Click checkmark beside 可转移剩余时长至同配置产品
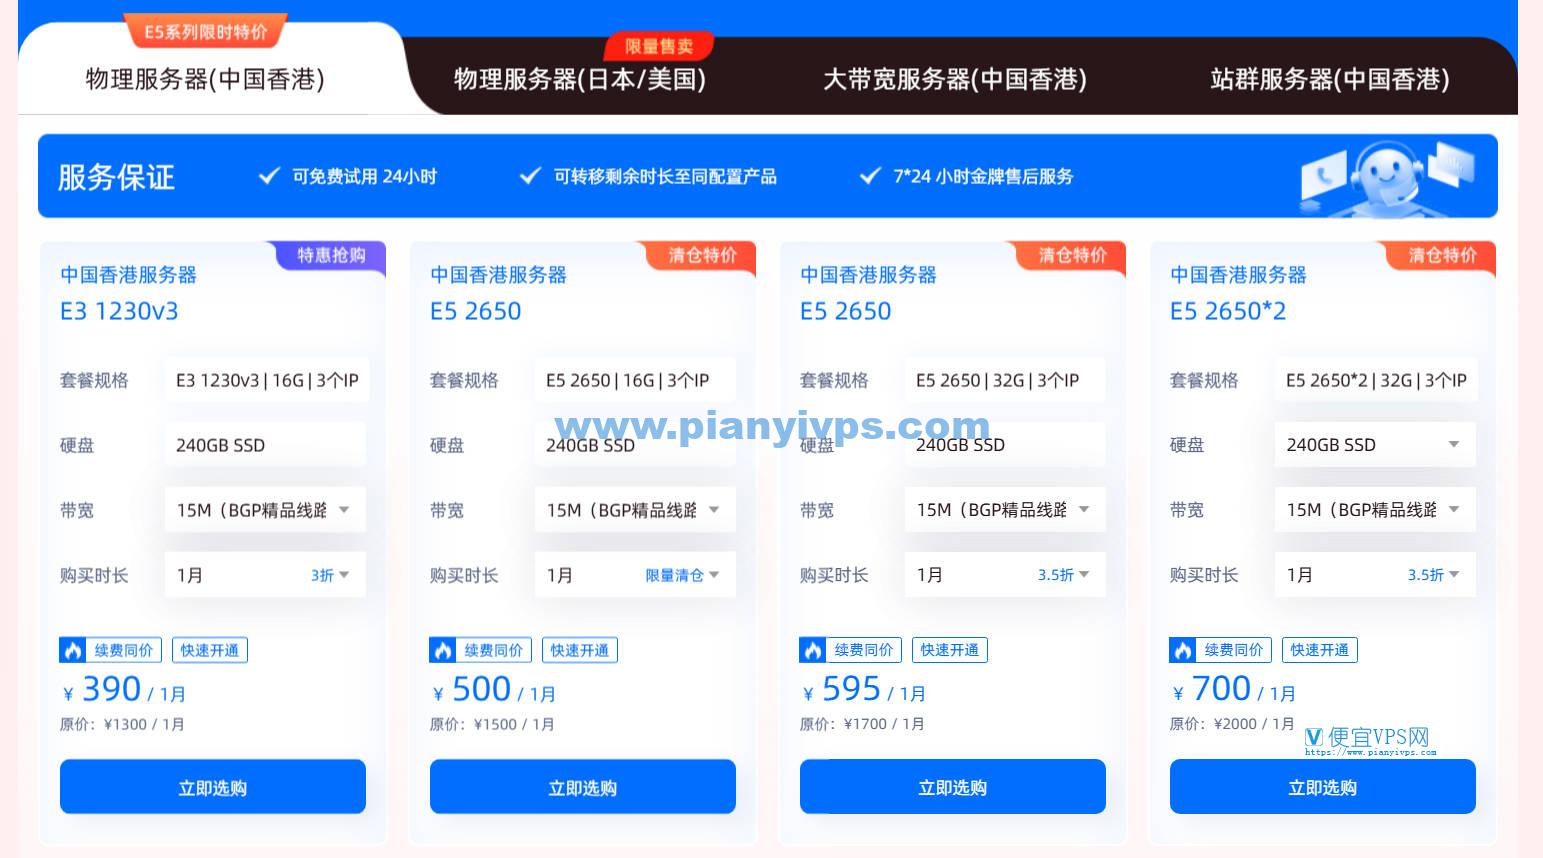1543x858 pixels. (x=530, y=177)
